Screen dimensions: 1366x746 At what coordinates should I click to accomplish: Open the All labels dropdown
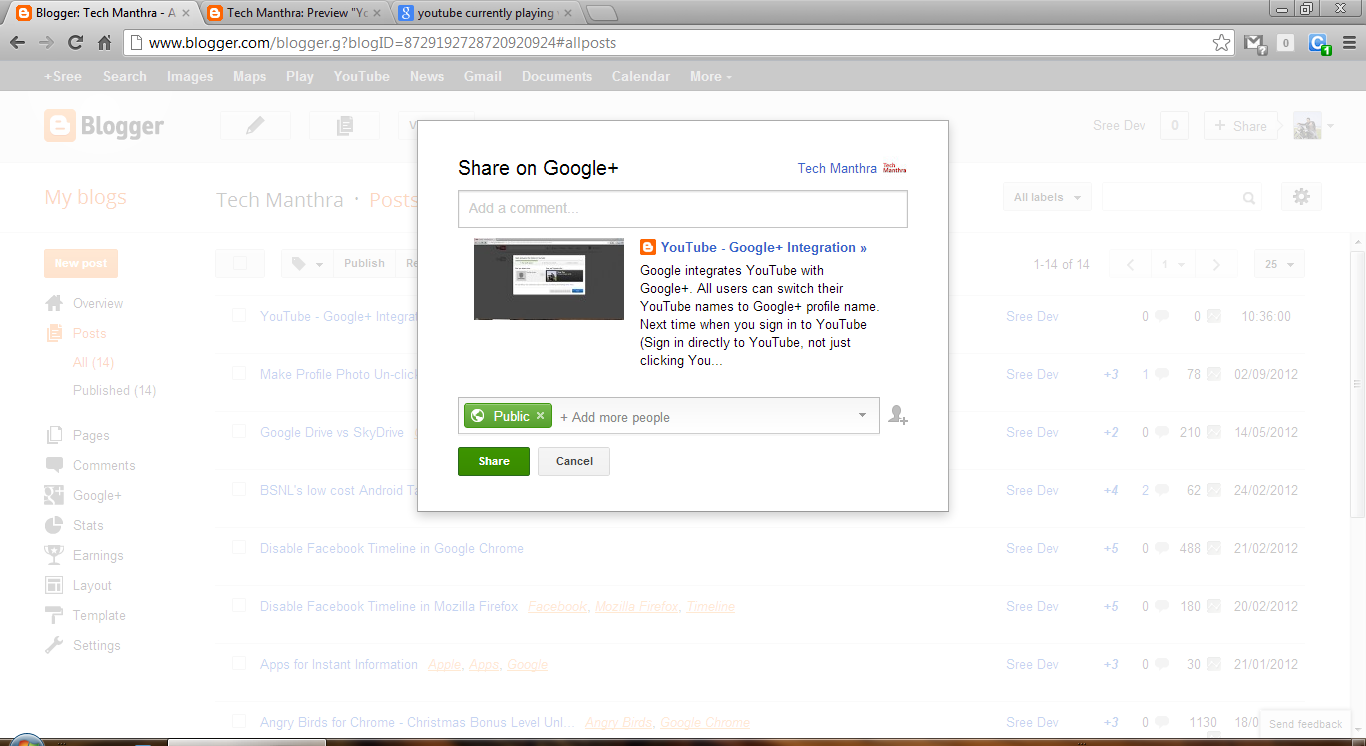pyautogui.click(x=1047, y=197)
